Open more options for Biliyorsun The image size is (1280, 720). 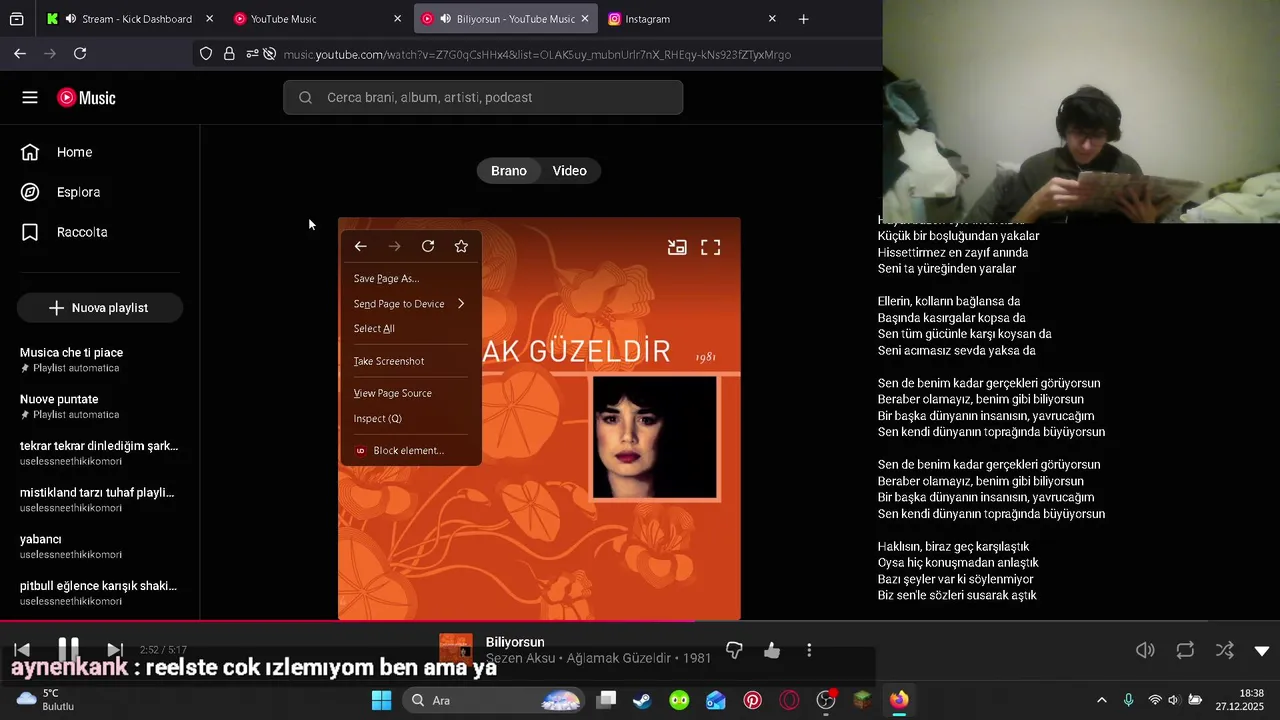click(809, 650)
